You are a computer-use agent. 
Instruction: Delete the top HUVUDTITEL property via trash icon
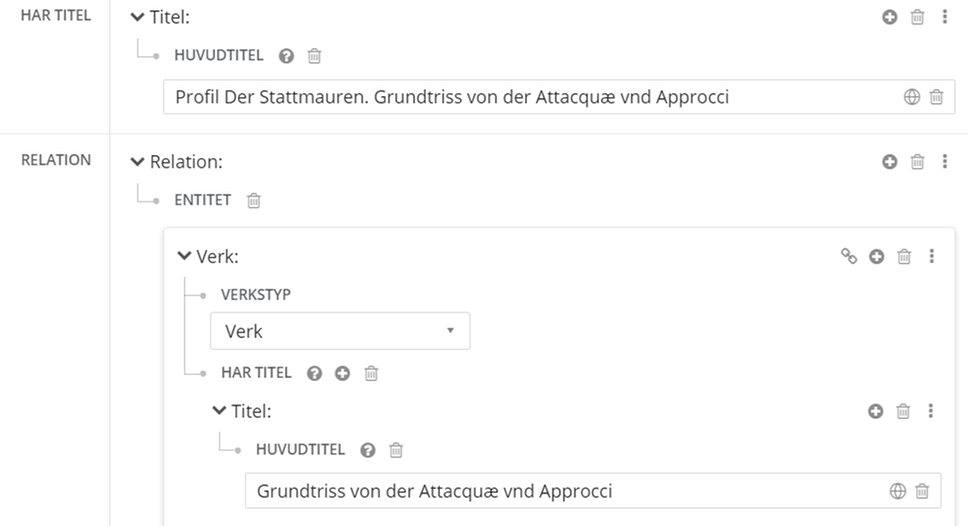[314, 56]
